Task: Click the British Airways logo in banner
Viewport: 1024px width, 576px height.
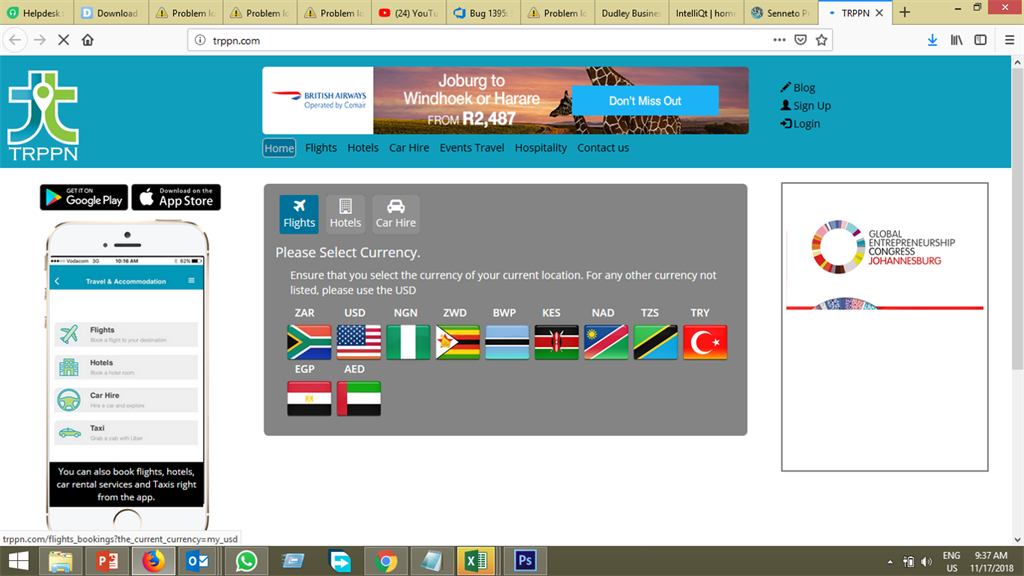Action: coord(318,101)
